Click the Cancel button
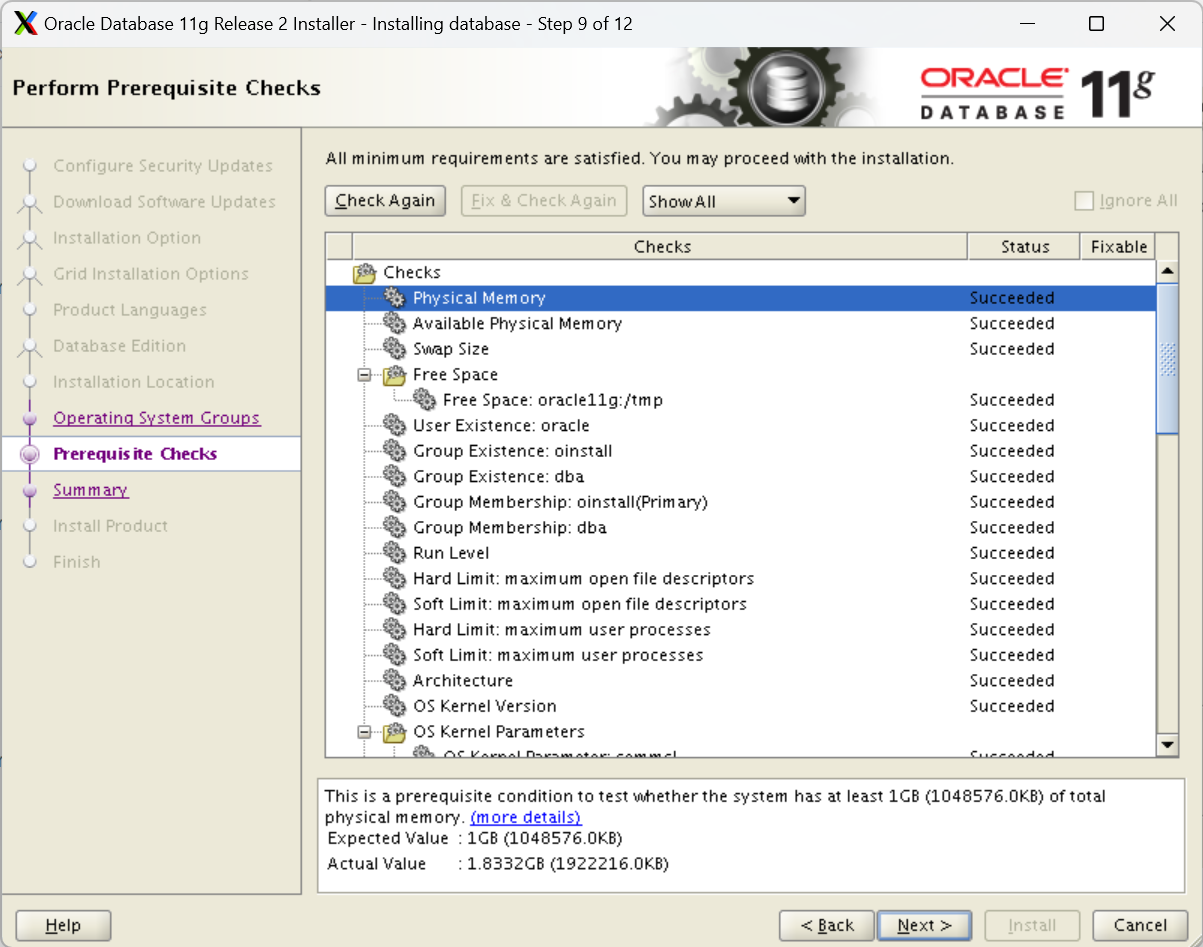1203x947 pixels. click(x=1140, y=925)
